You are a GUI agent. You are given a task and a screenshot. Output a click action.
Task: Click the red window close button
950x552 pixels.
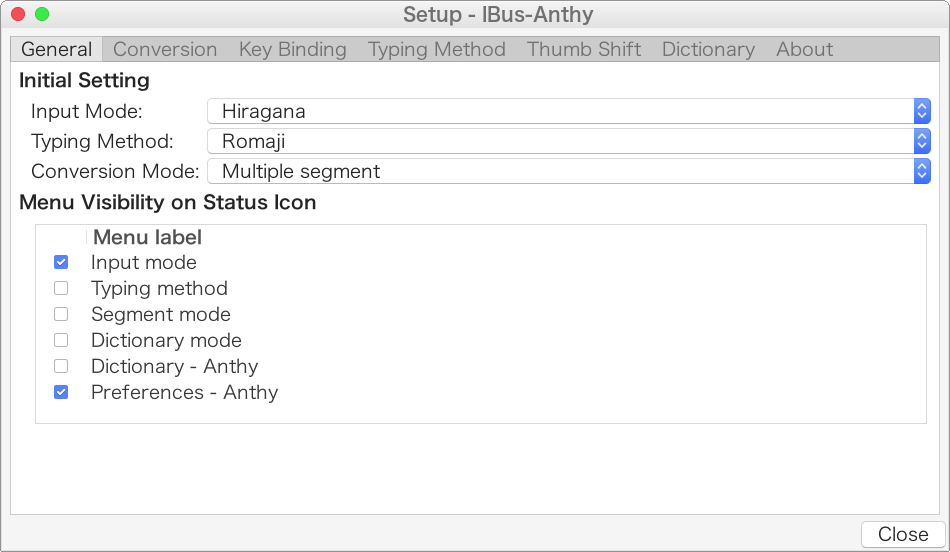point(18,15)
